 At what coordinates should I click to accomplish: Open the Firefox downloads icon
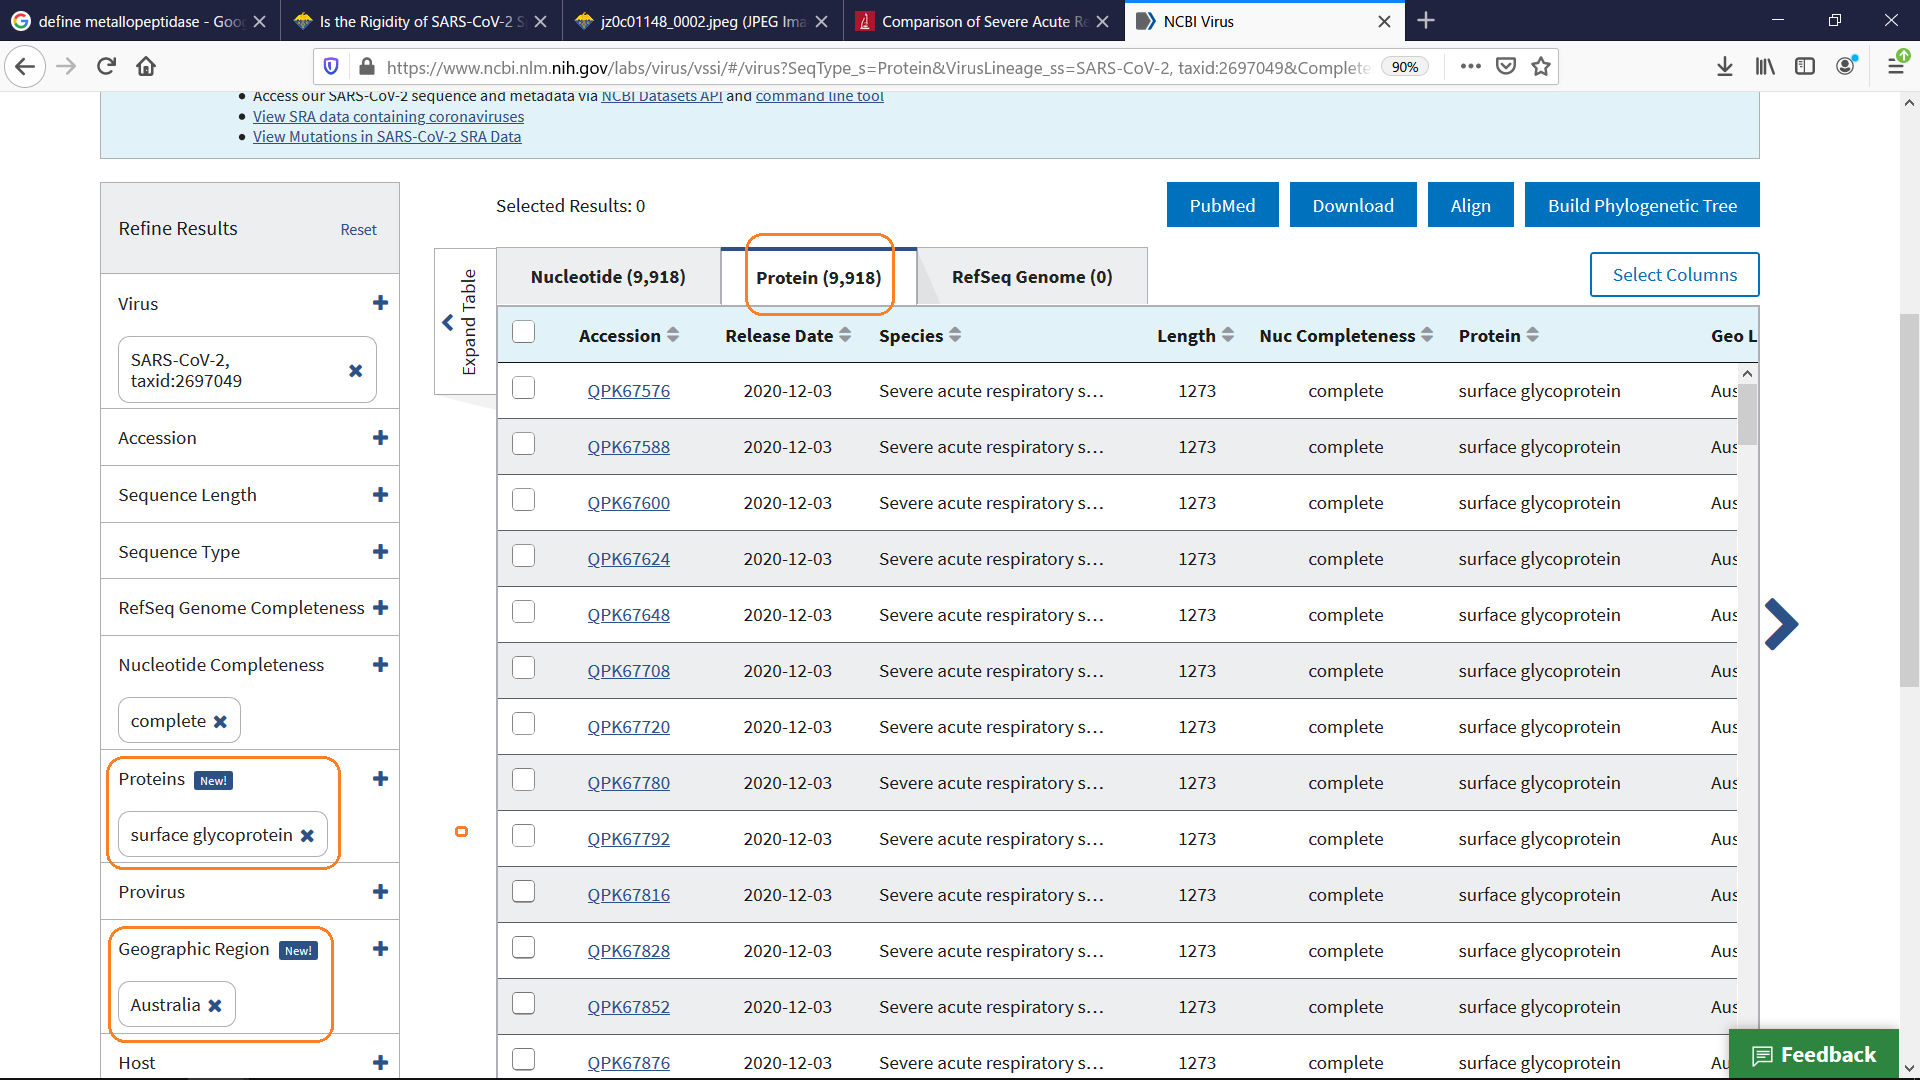(1724, 67)
